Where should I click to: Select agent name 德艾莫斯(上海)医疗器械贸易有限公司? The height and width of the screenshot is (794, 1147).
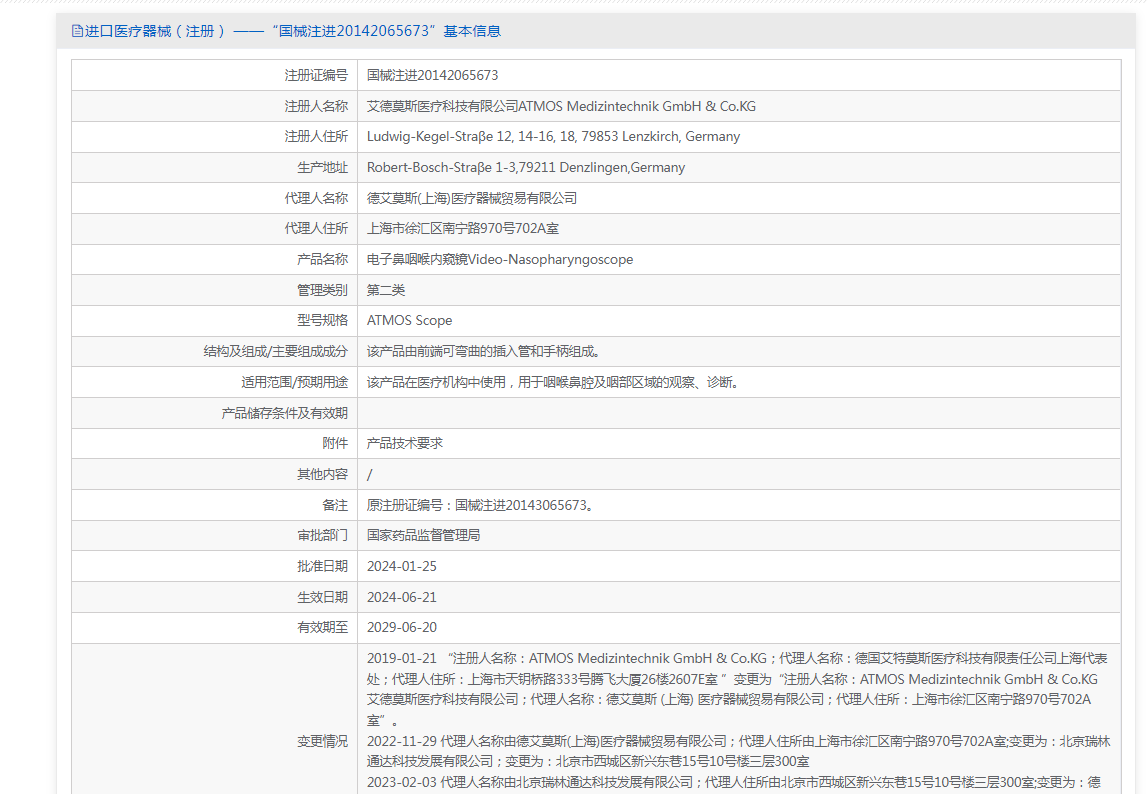472,198
